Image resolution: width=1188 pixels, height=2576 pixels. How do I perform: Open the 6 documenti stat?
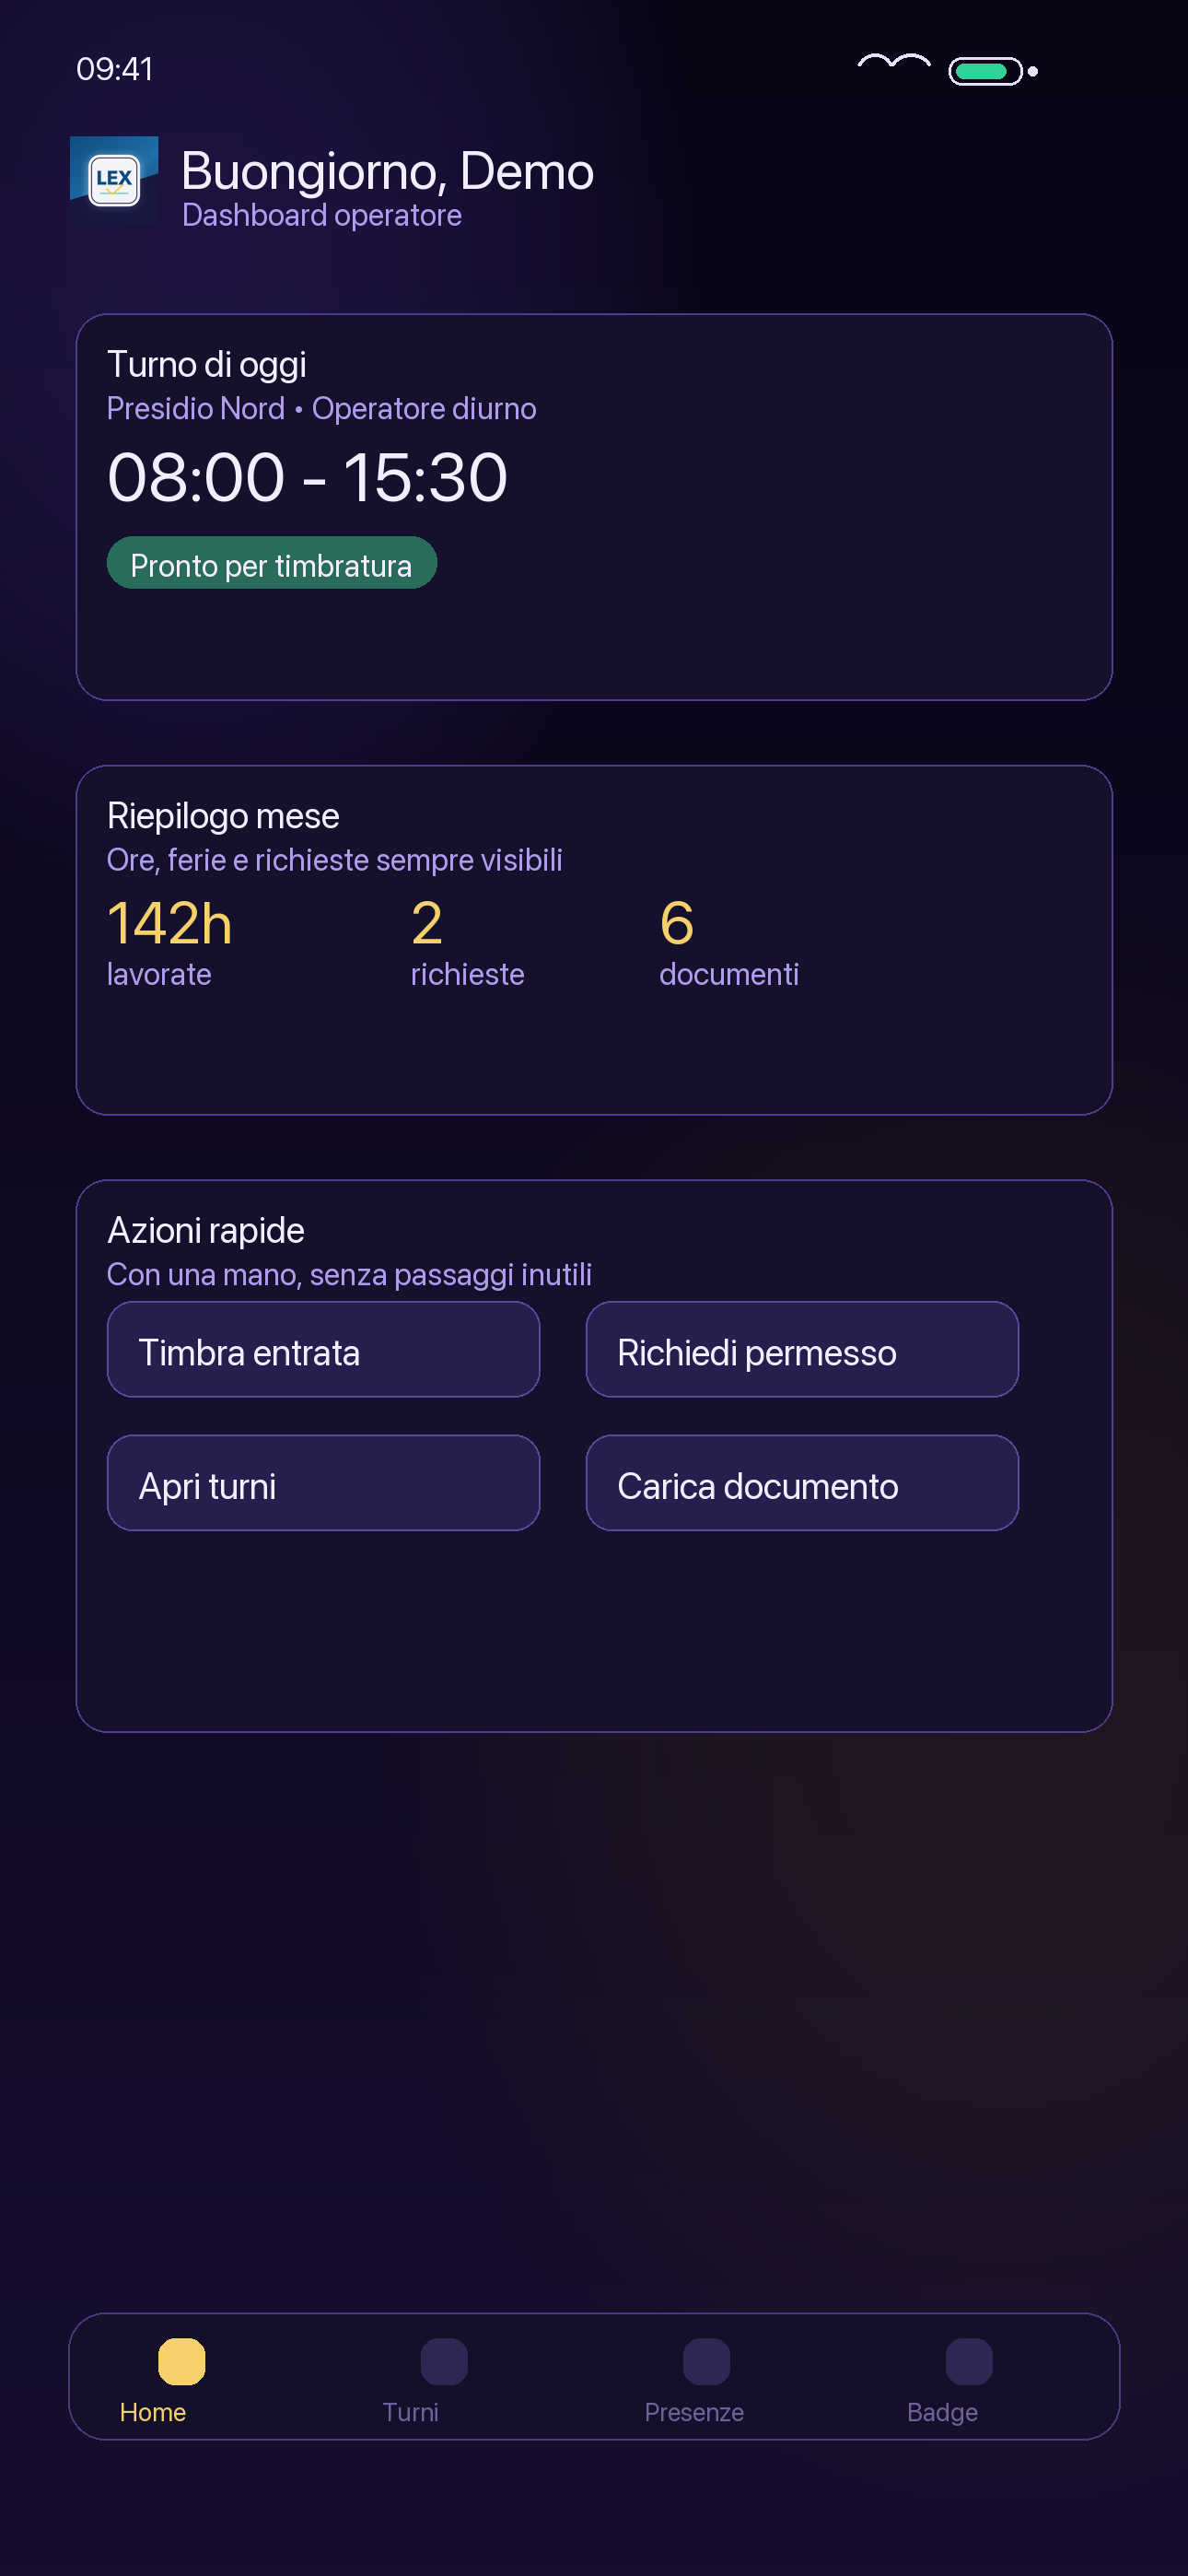click(729, 942)
